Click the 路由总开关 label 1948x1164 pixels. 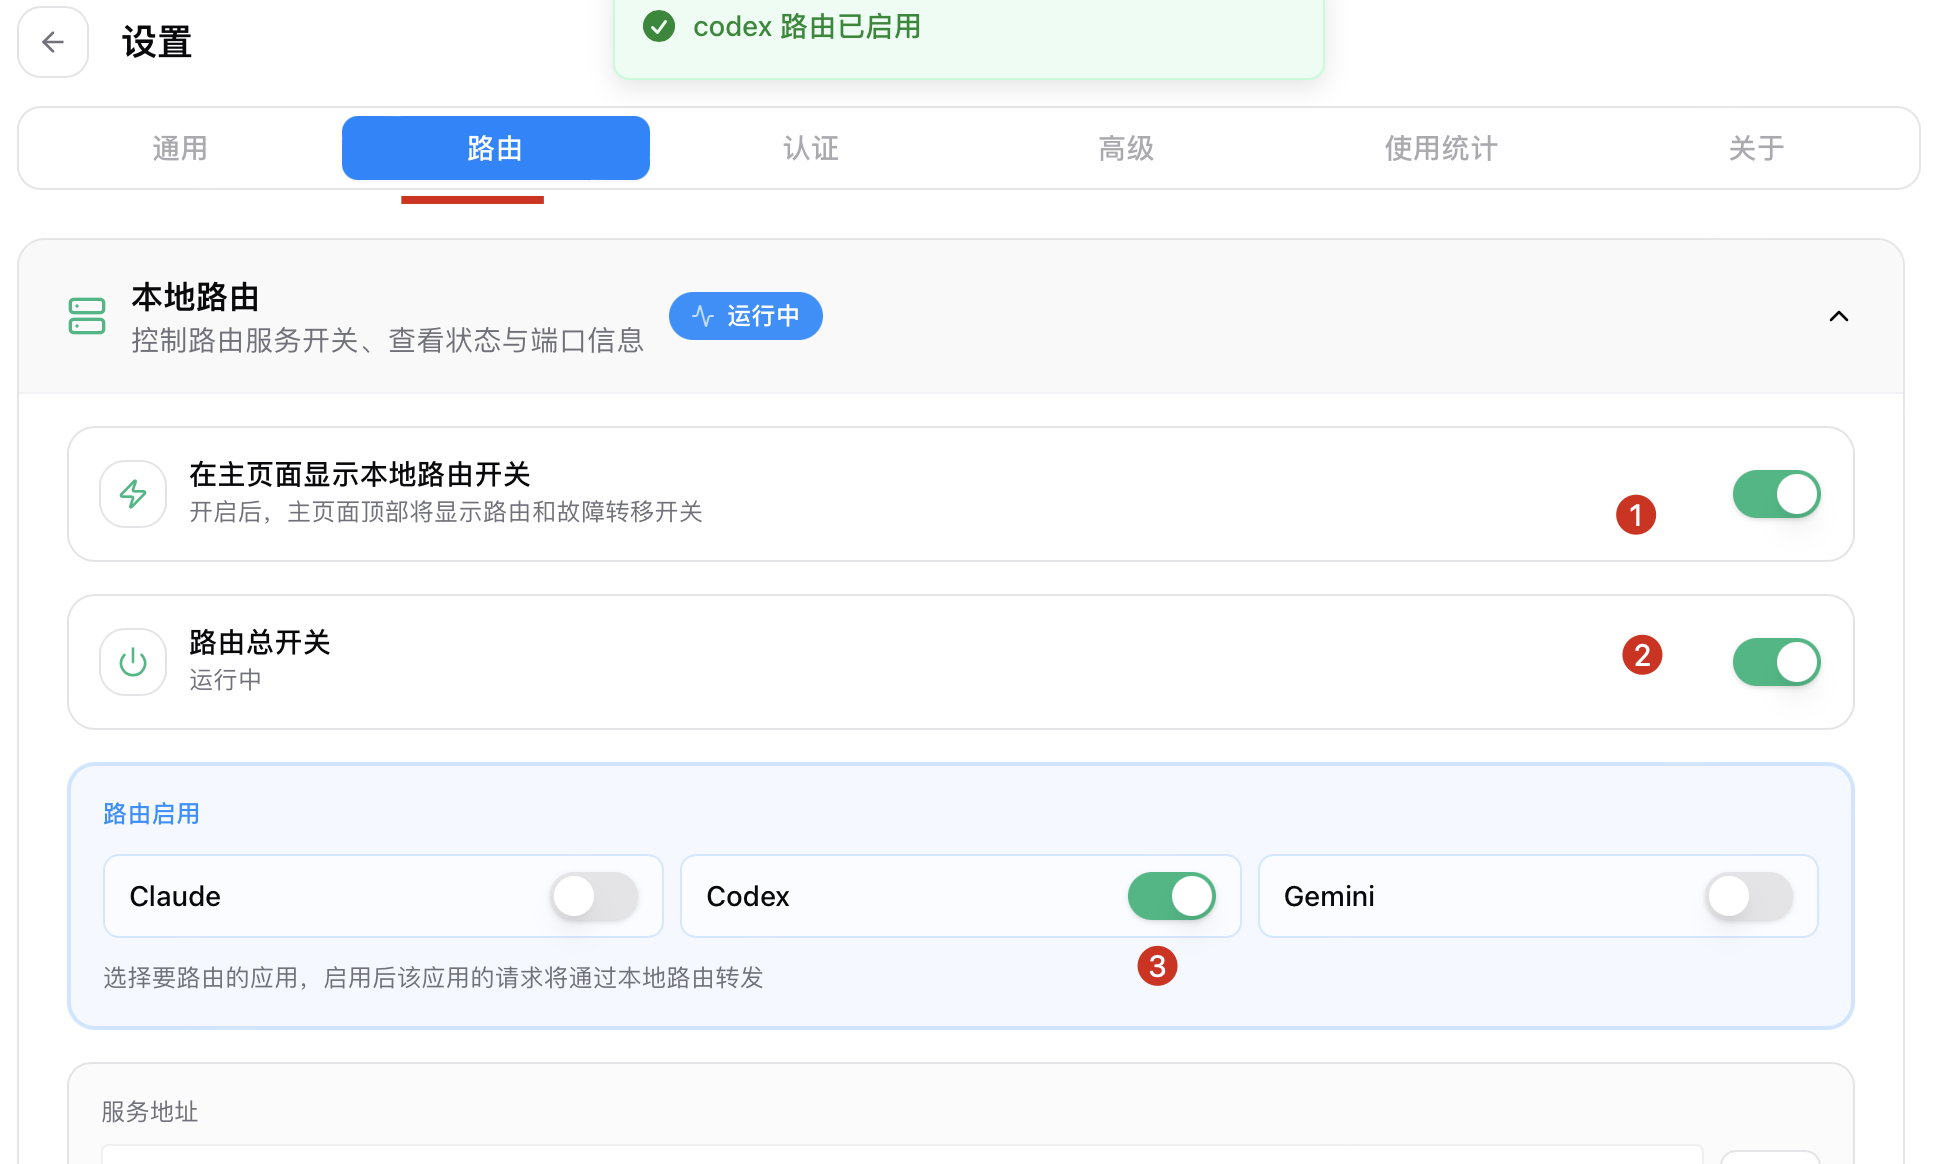coord(260,642)
